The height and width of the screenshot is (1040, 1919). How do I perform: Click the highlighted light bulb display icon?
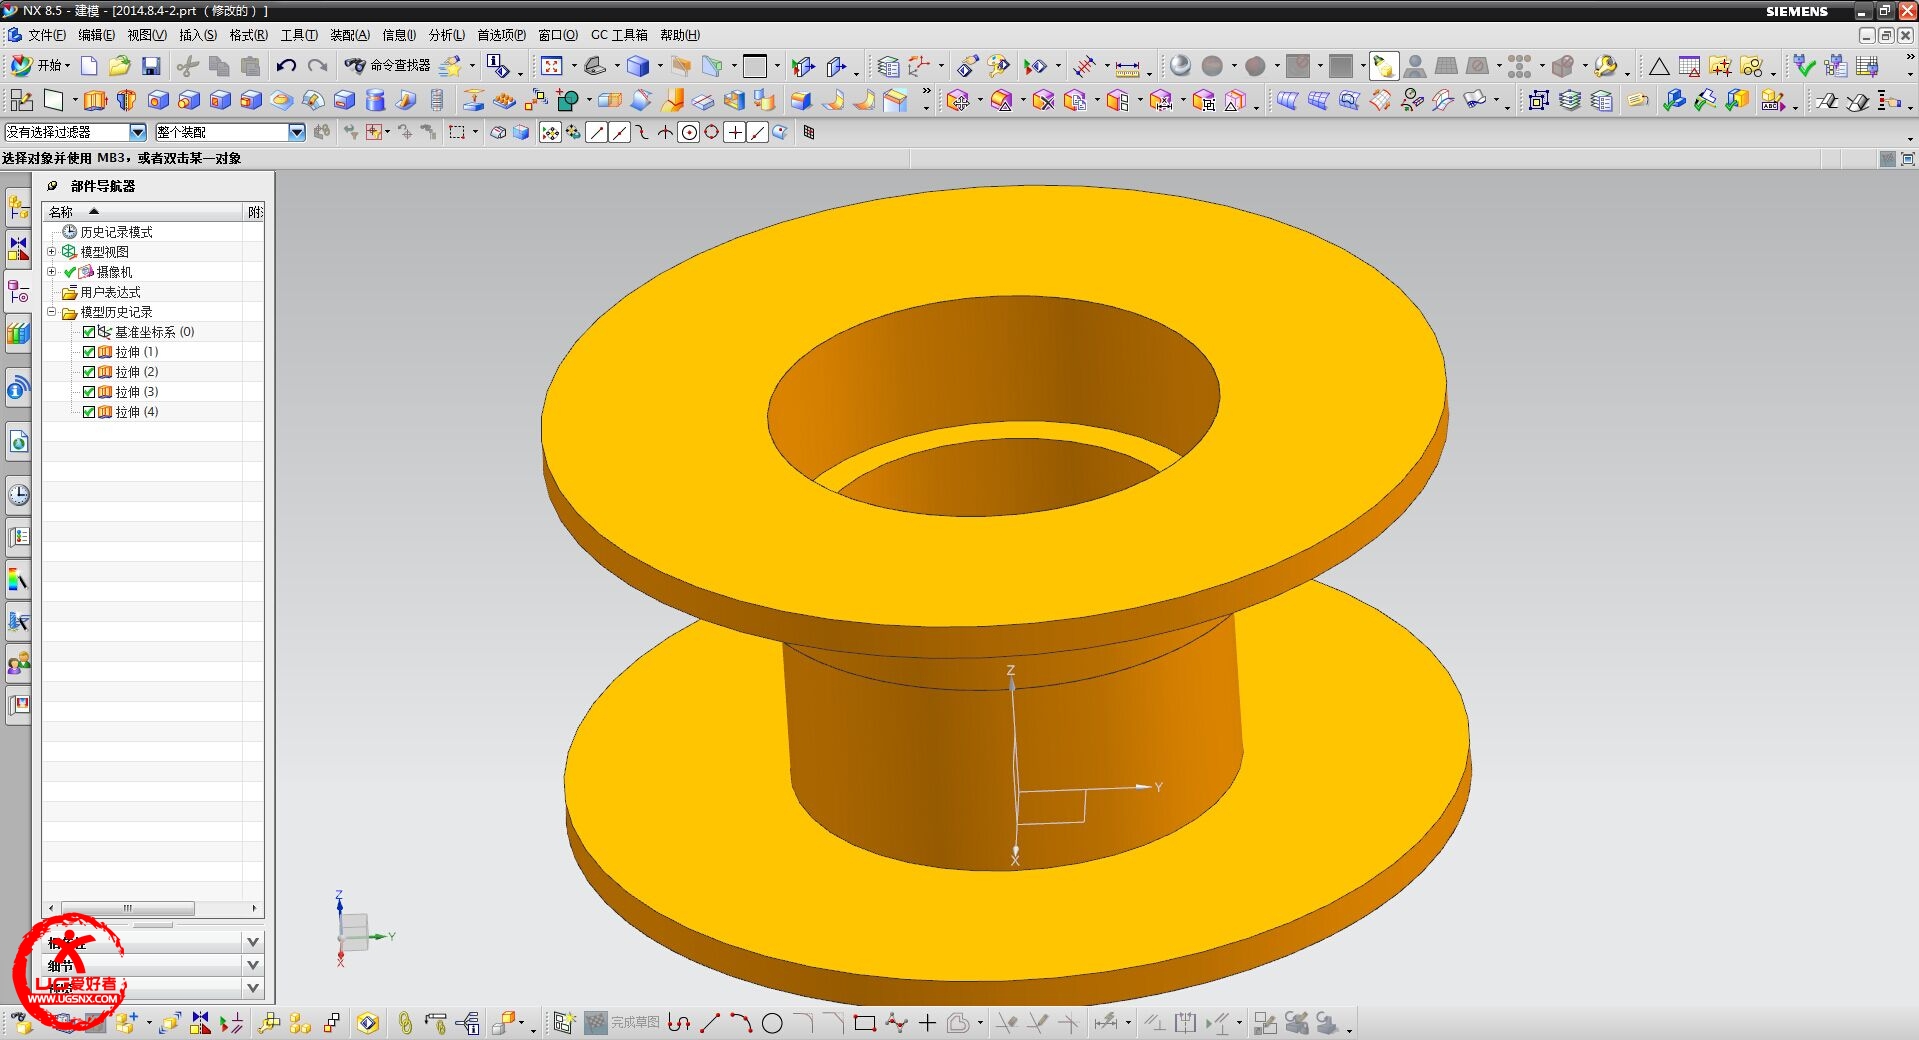[1384, 66]
